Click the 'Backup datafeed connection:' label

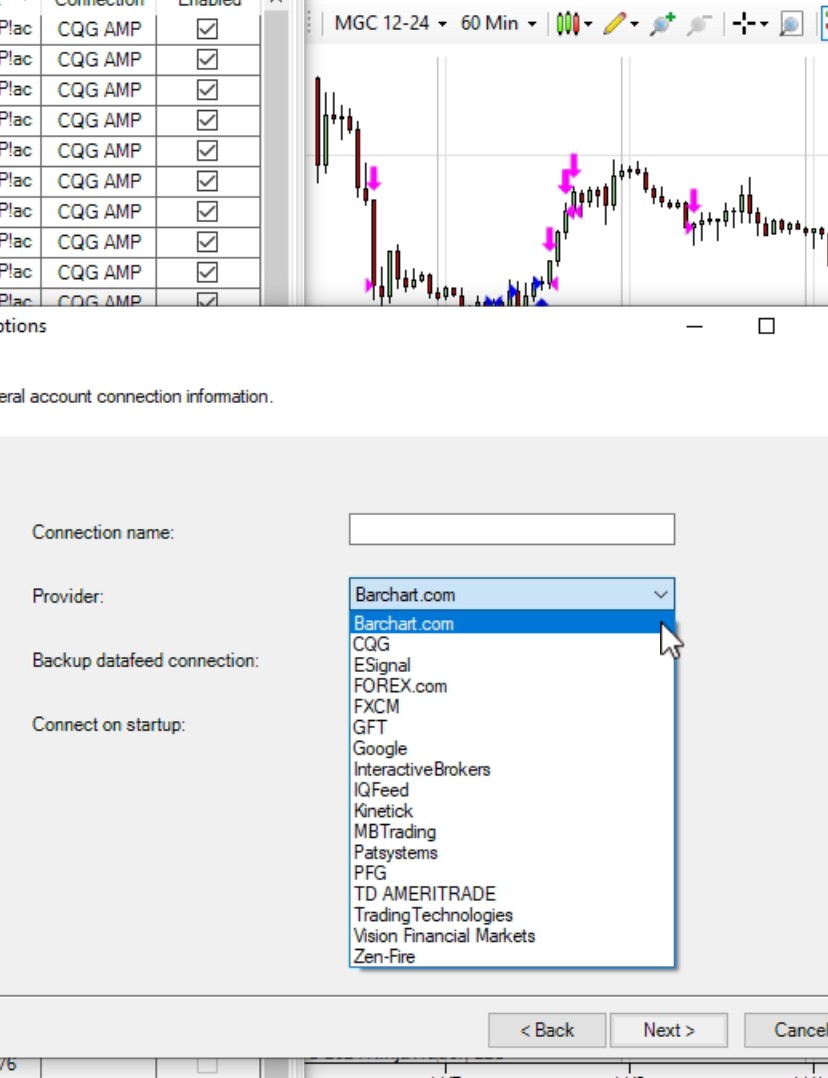coord(146,661)
